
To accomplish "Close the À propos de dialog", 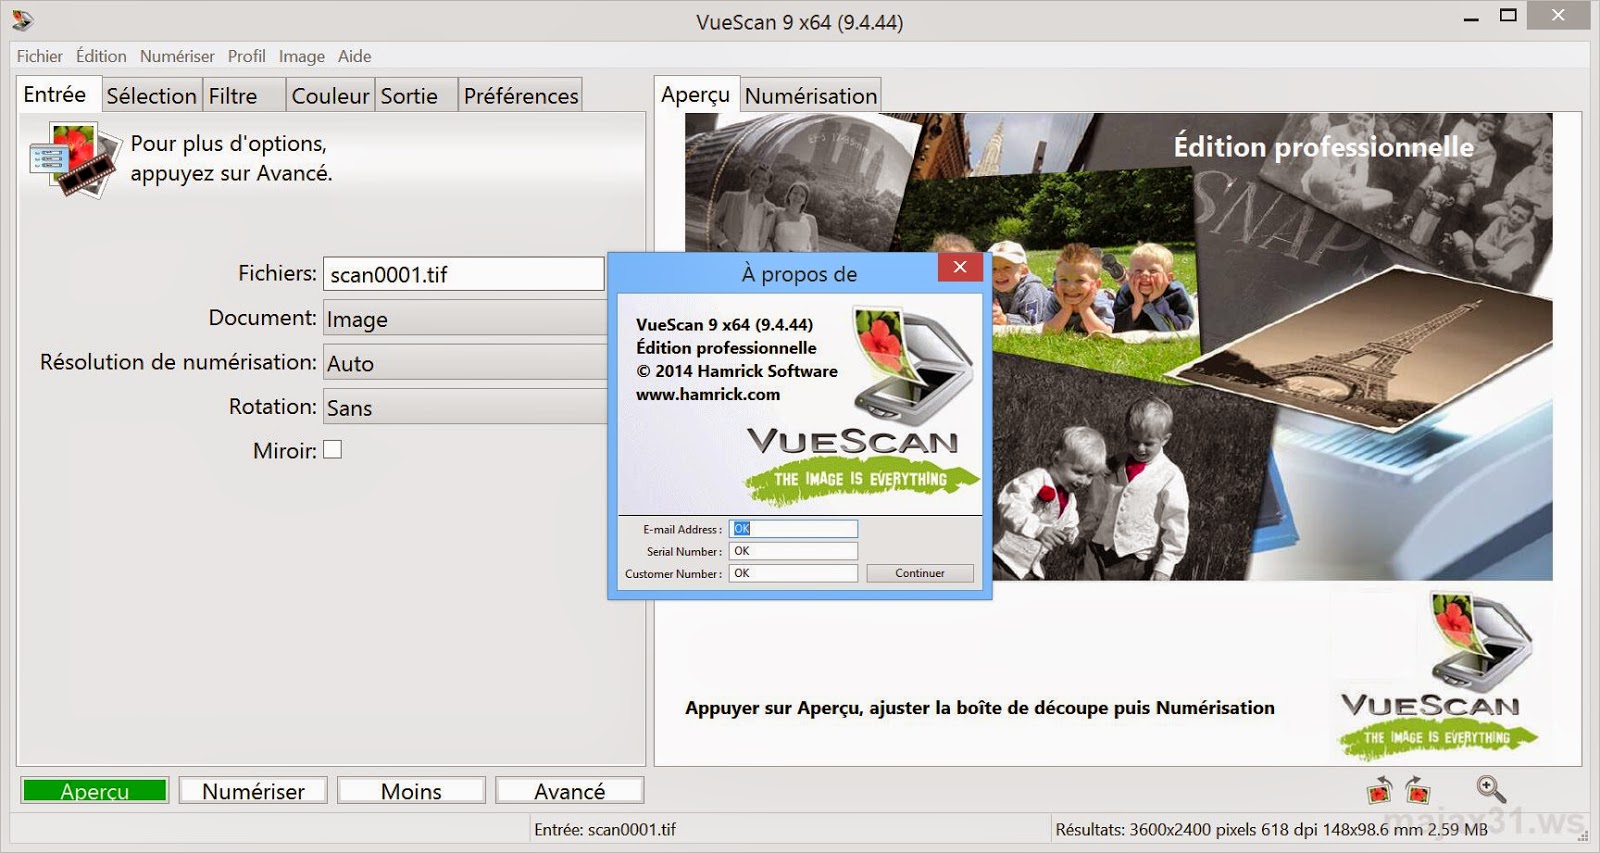I will coord(960,267).
